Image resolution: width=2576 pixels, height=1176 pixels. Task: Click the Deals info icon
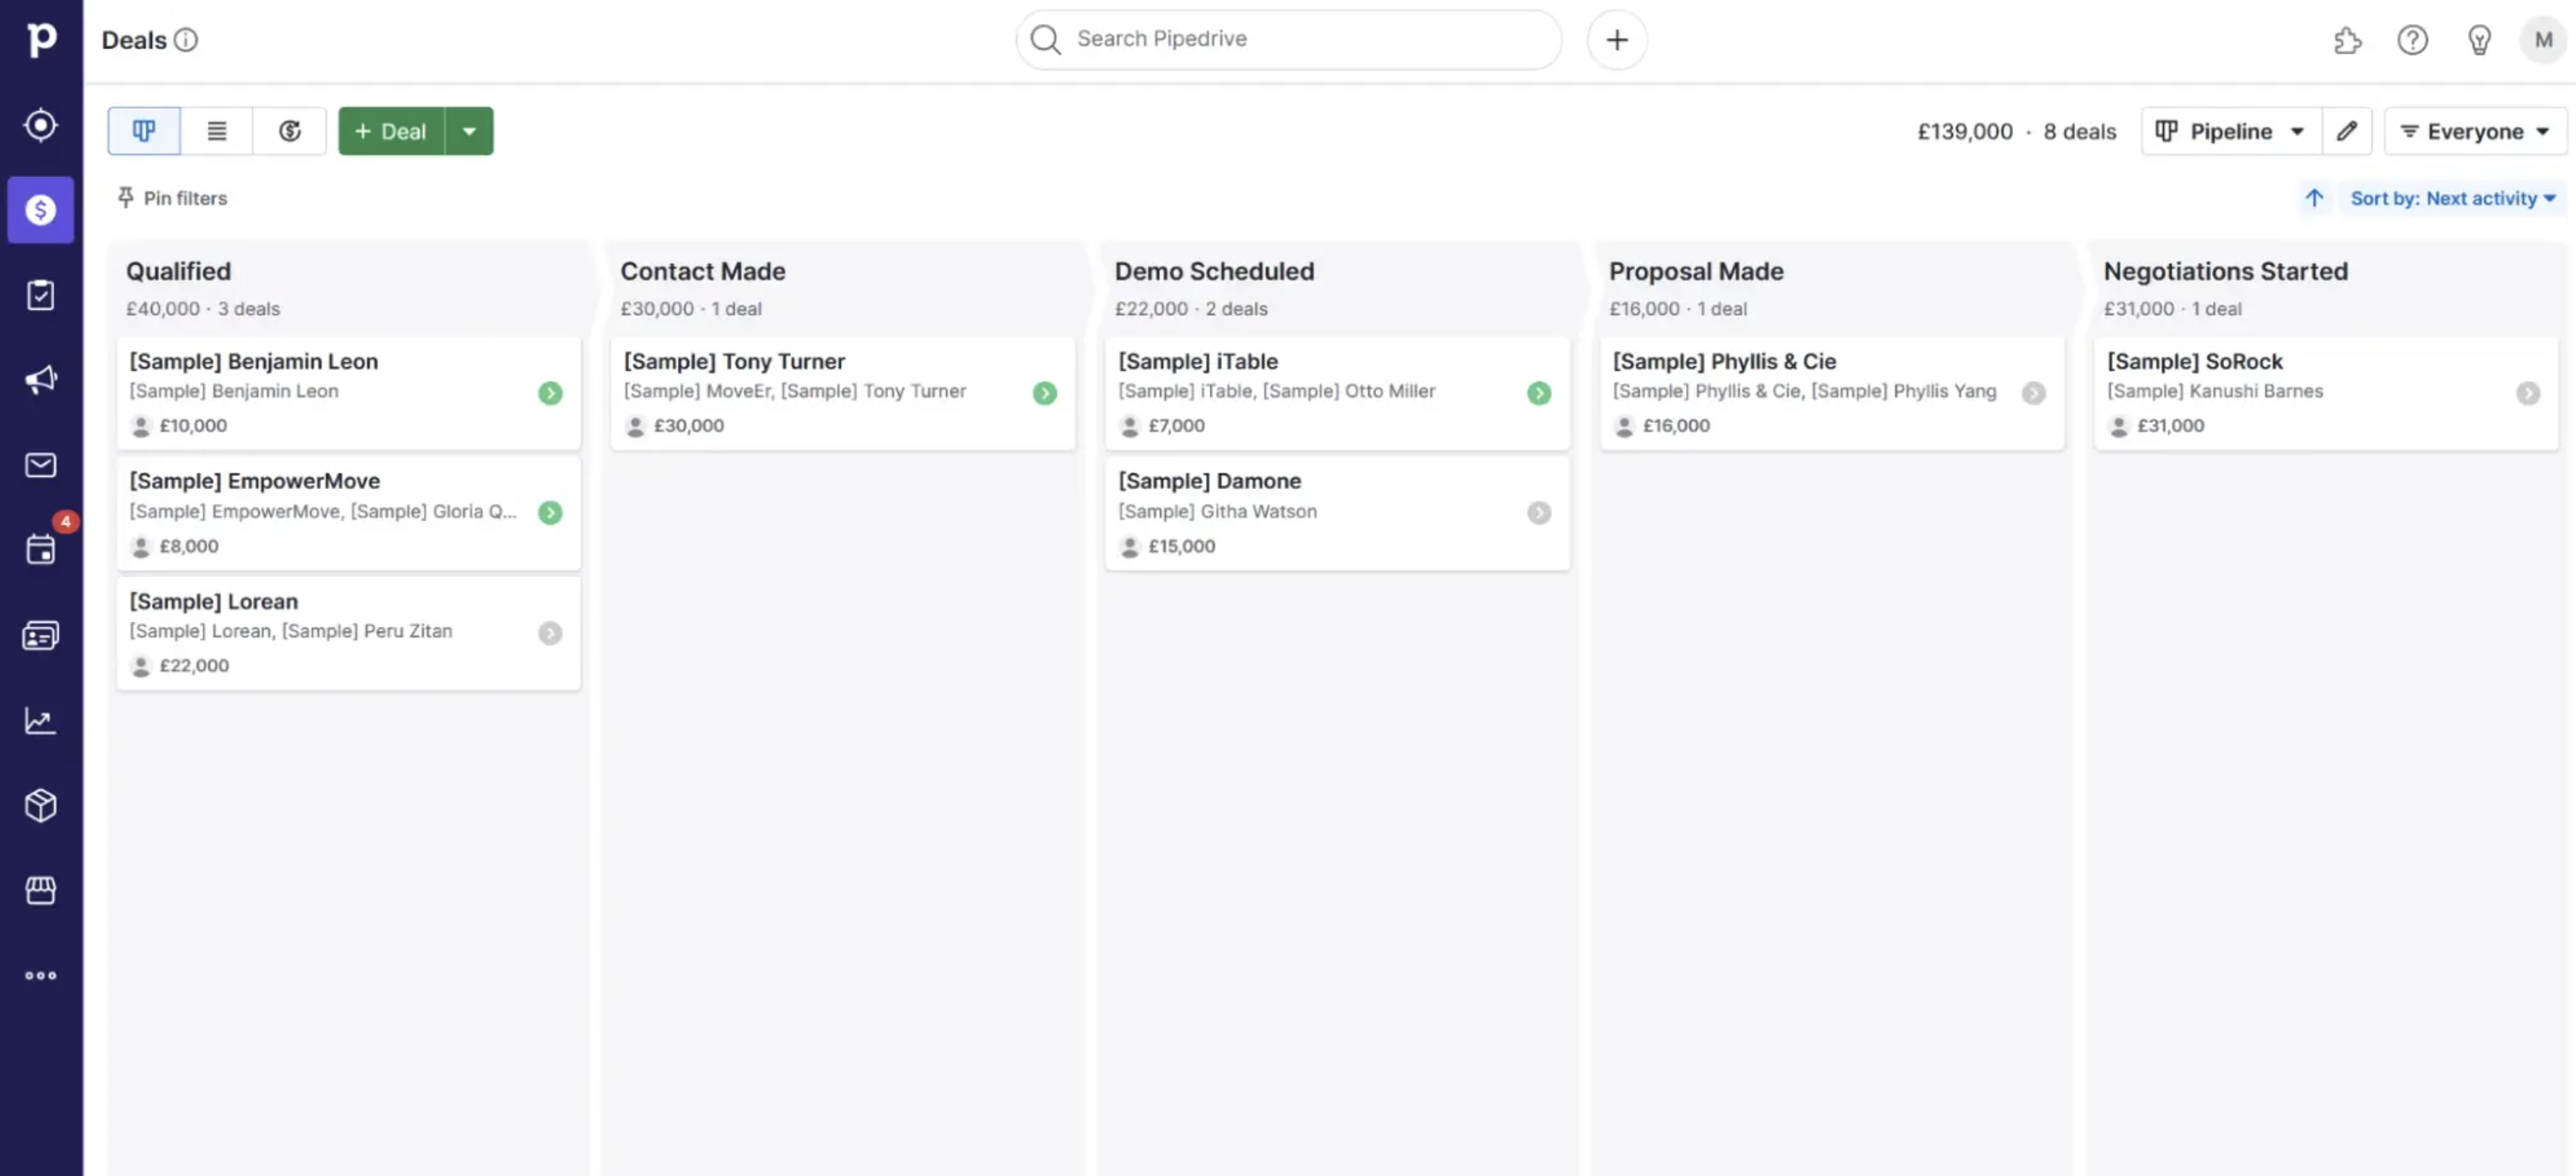click(x=186, y=40)
